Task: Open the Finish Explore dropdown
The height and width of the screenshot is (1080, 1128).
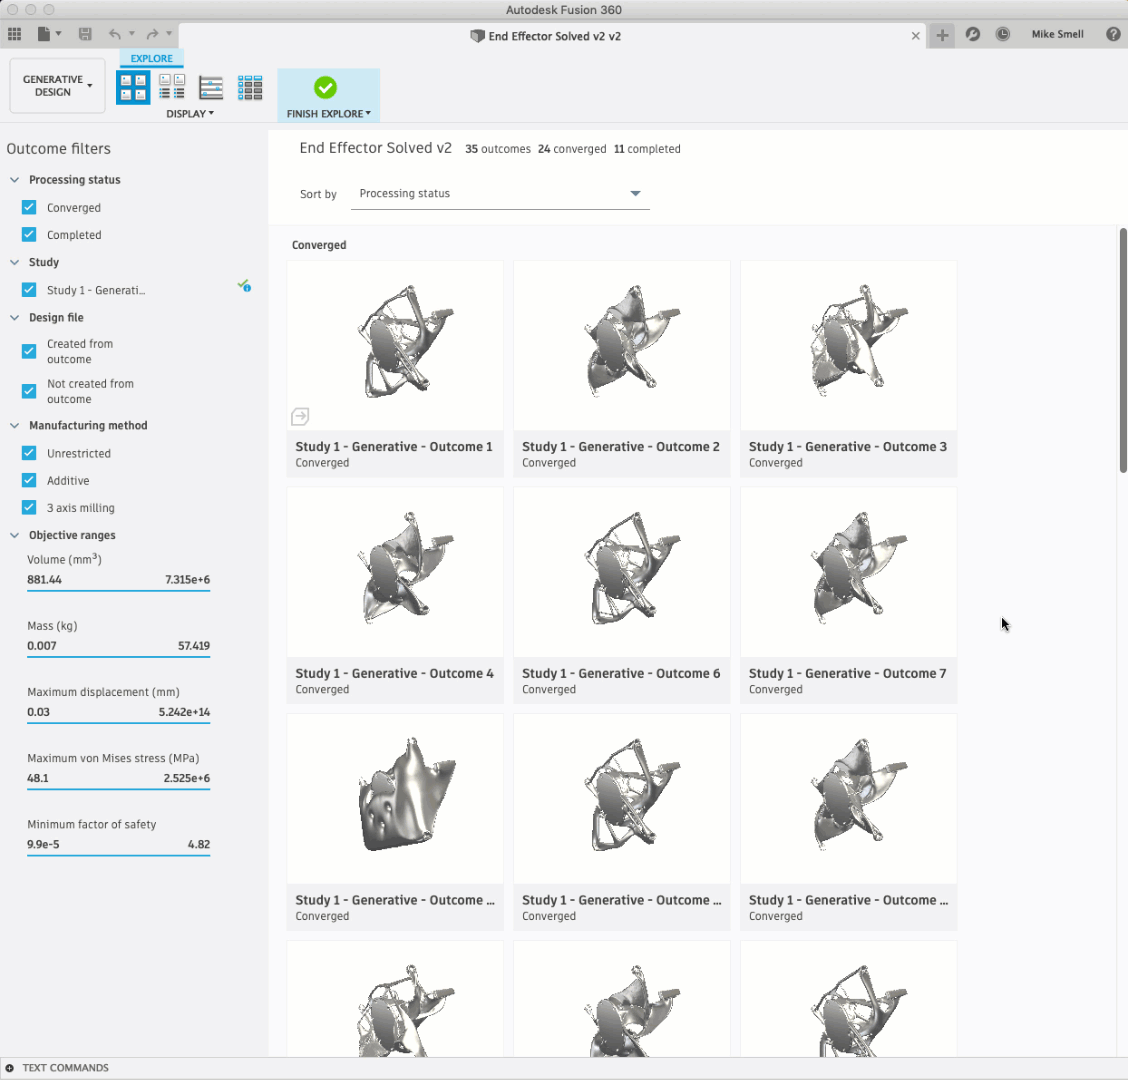Action: point(329,114)
